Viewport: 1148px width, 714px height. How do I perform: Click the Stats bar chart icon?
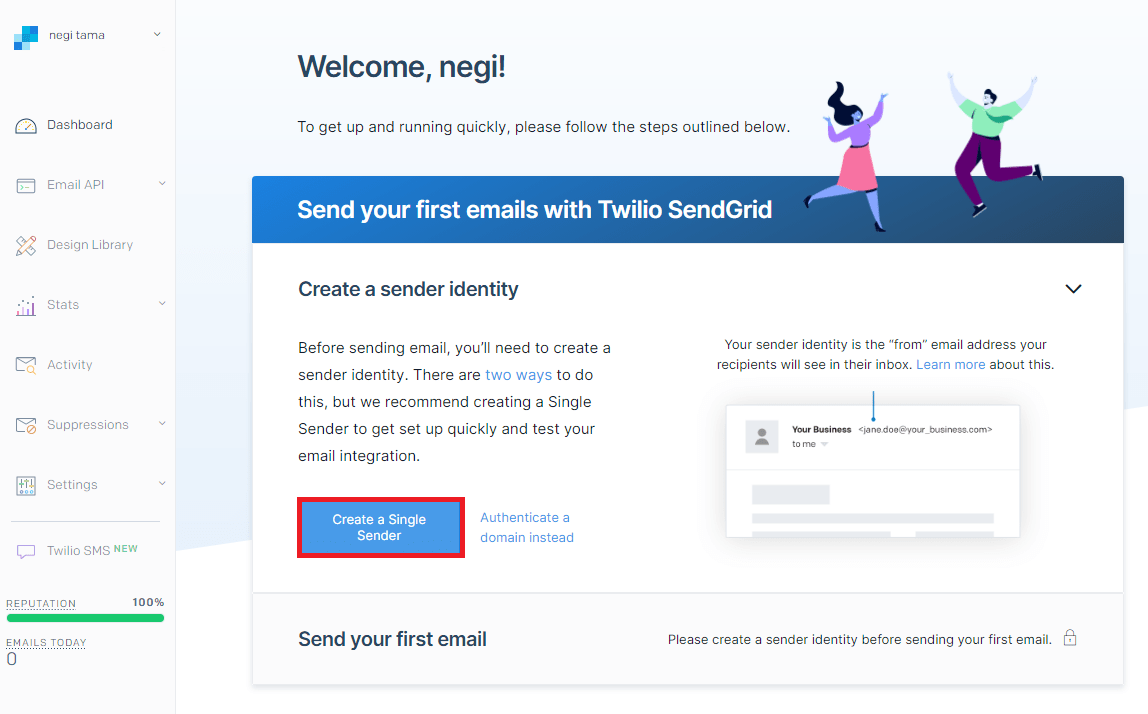[x=26, y=306]
